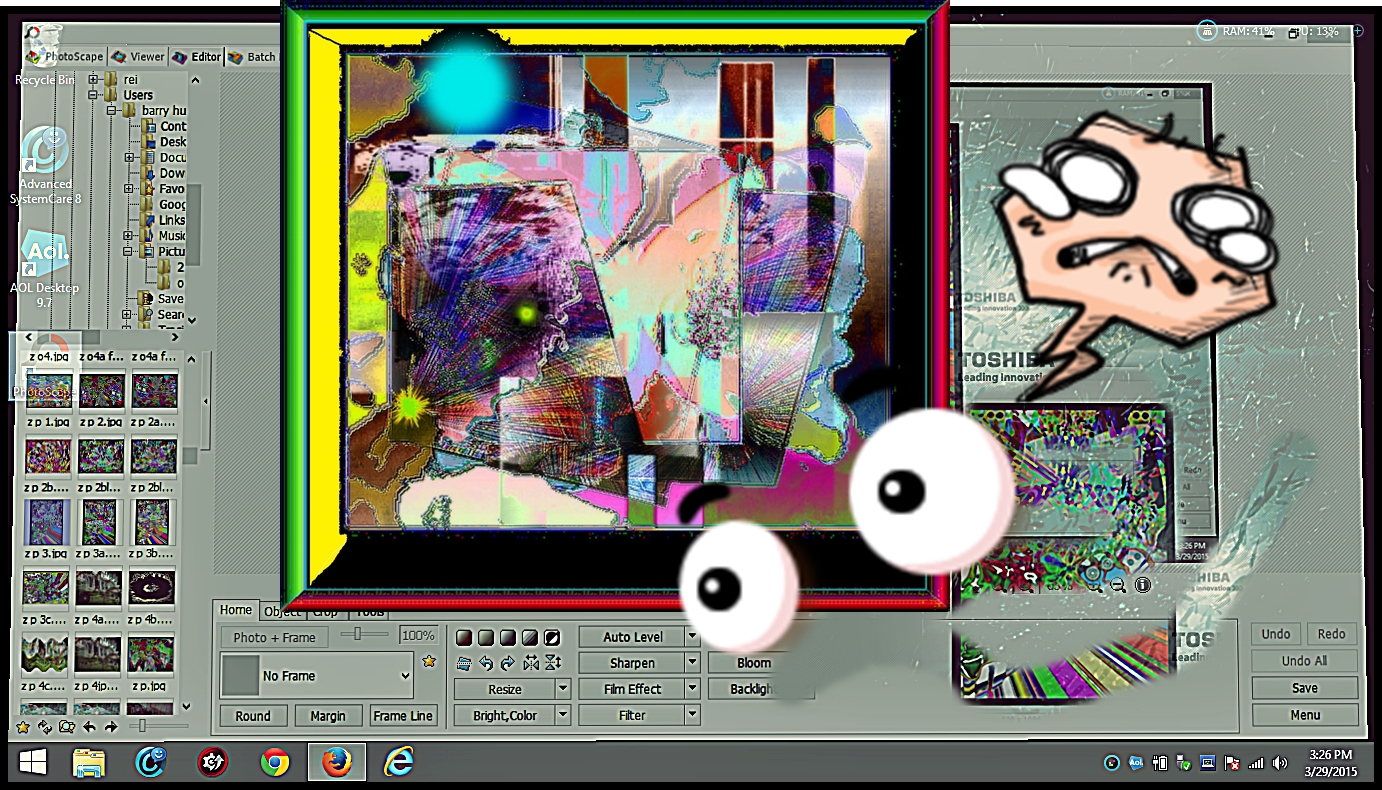This screenshot has height=790, width=1382.
Task: Collapse the Users folder node
Action: pyautogui.click(x=93, y=95)
